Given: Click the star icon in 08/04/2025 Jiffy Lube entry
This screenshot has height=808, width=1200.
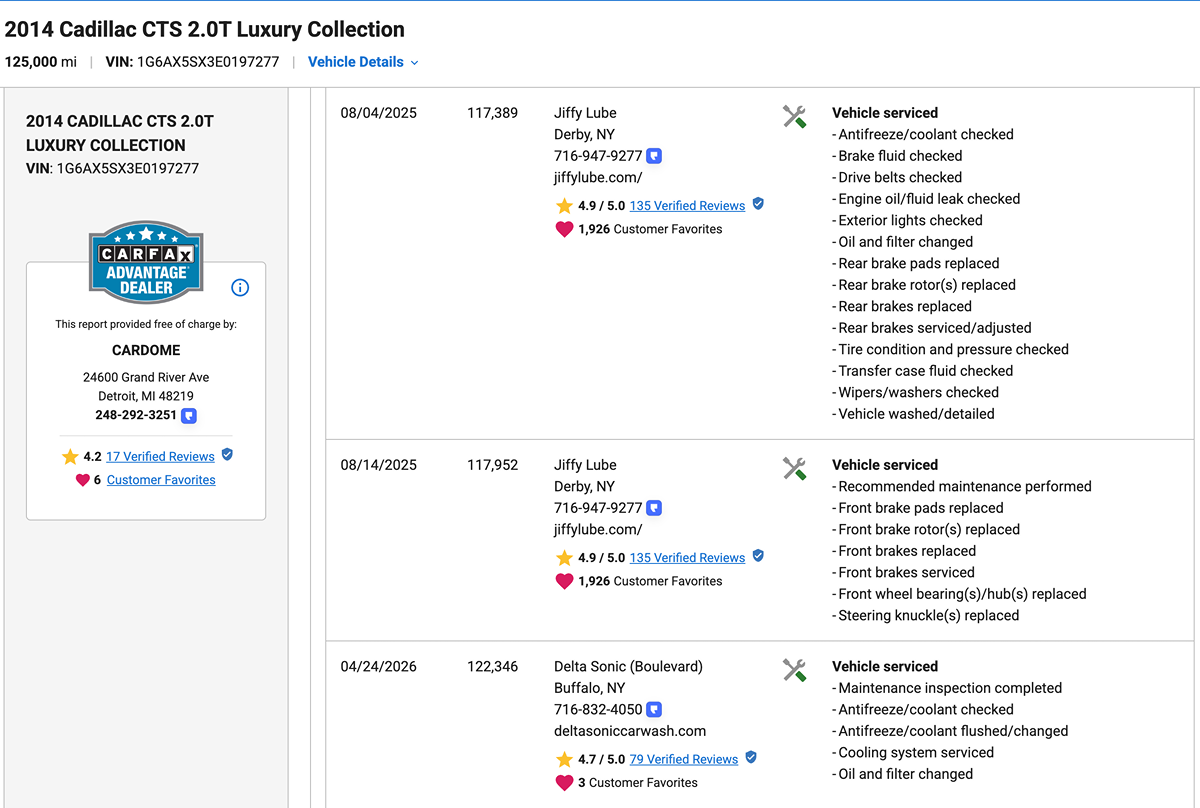Looking at the screenshot, I should tap(564, 206).
